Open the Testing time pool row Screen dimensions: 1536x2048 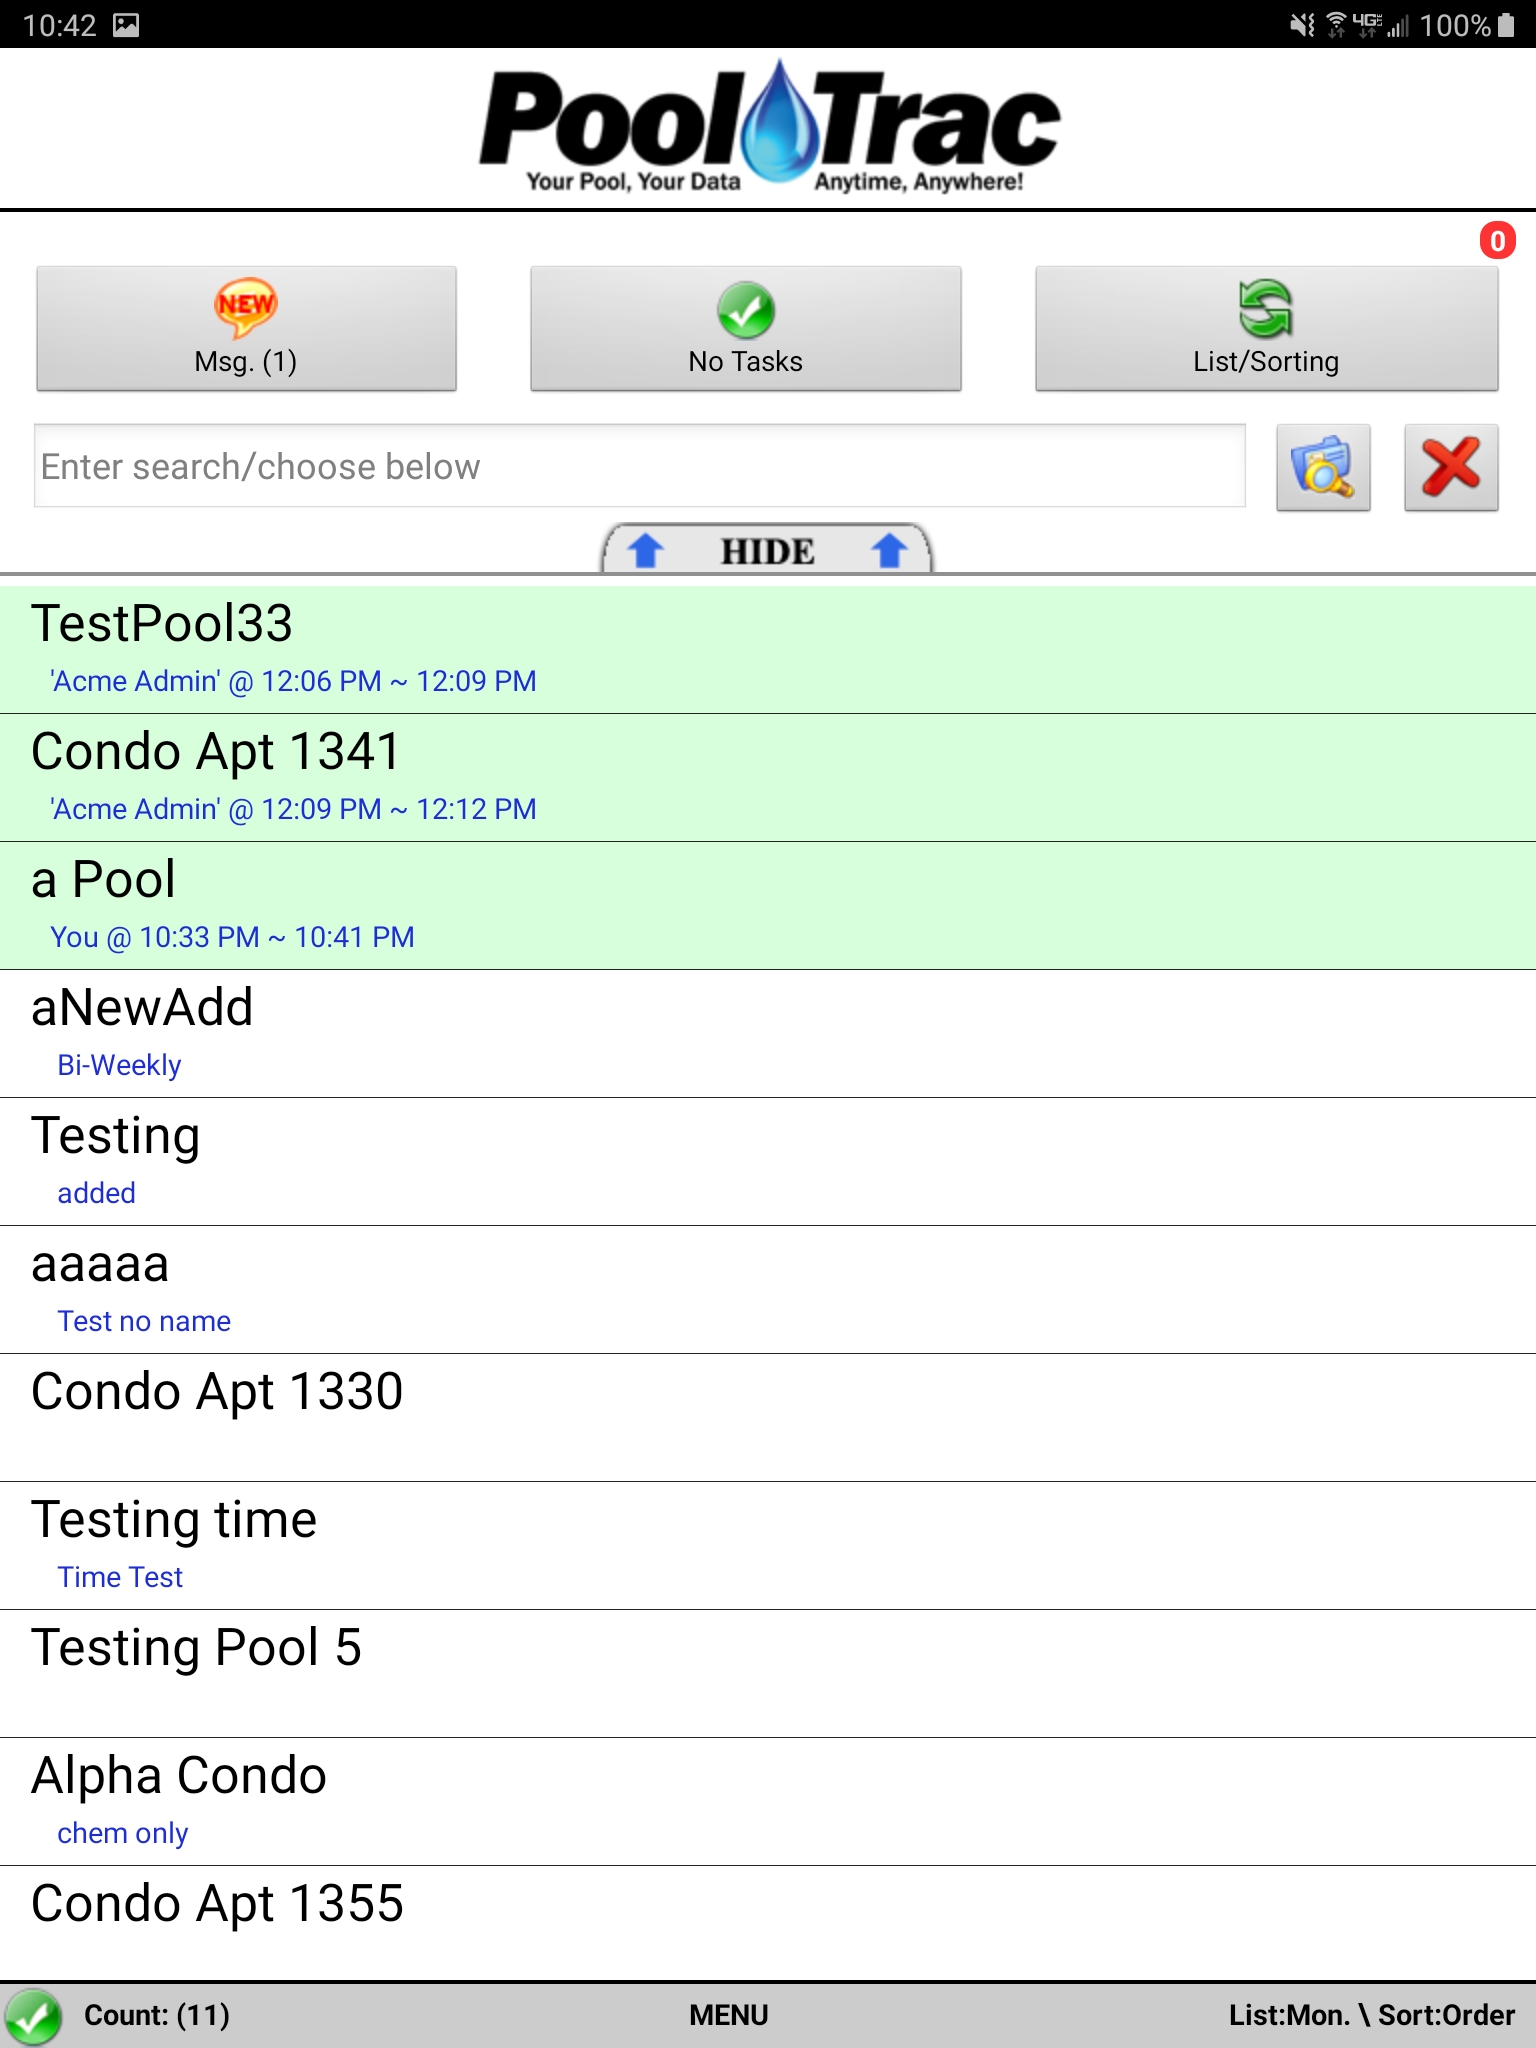768,1546
